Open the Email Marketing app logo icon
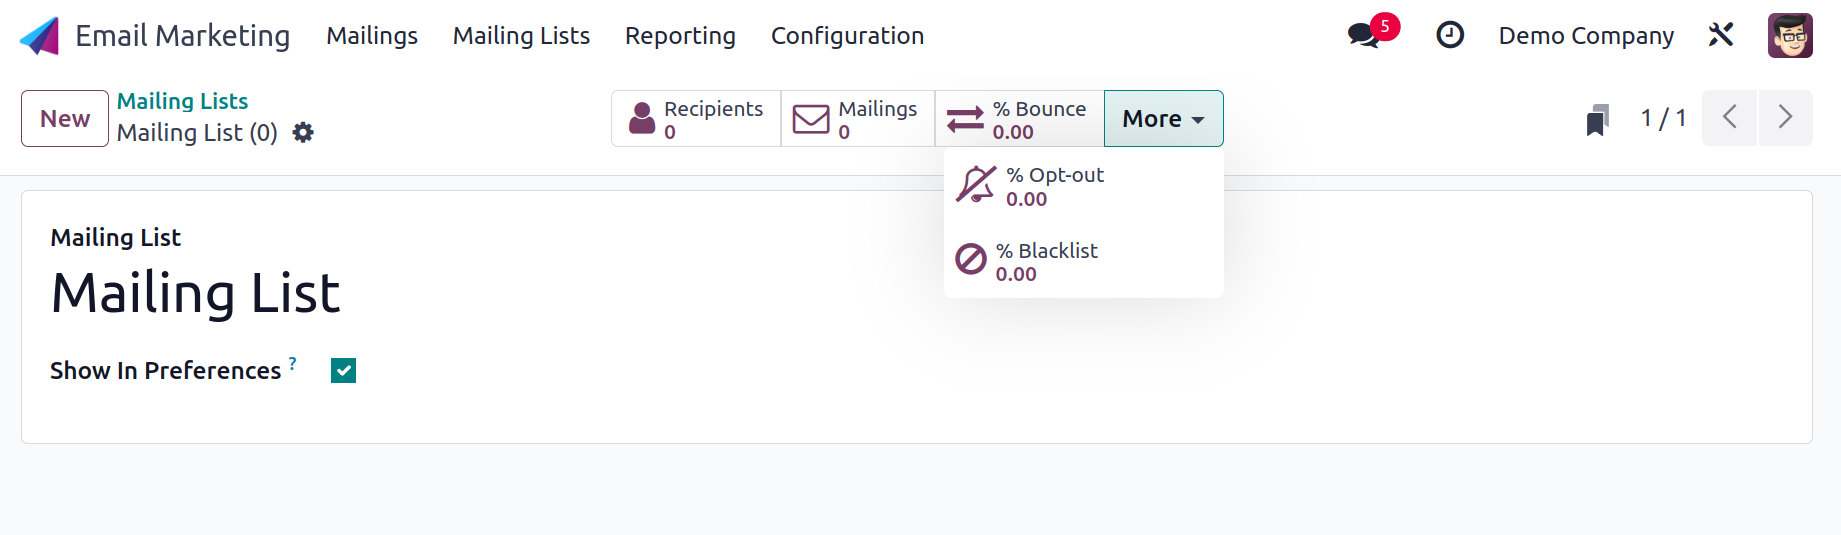The height and width of the screenshot is (535, 1841). (x=40, y=36)
